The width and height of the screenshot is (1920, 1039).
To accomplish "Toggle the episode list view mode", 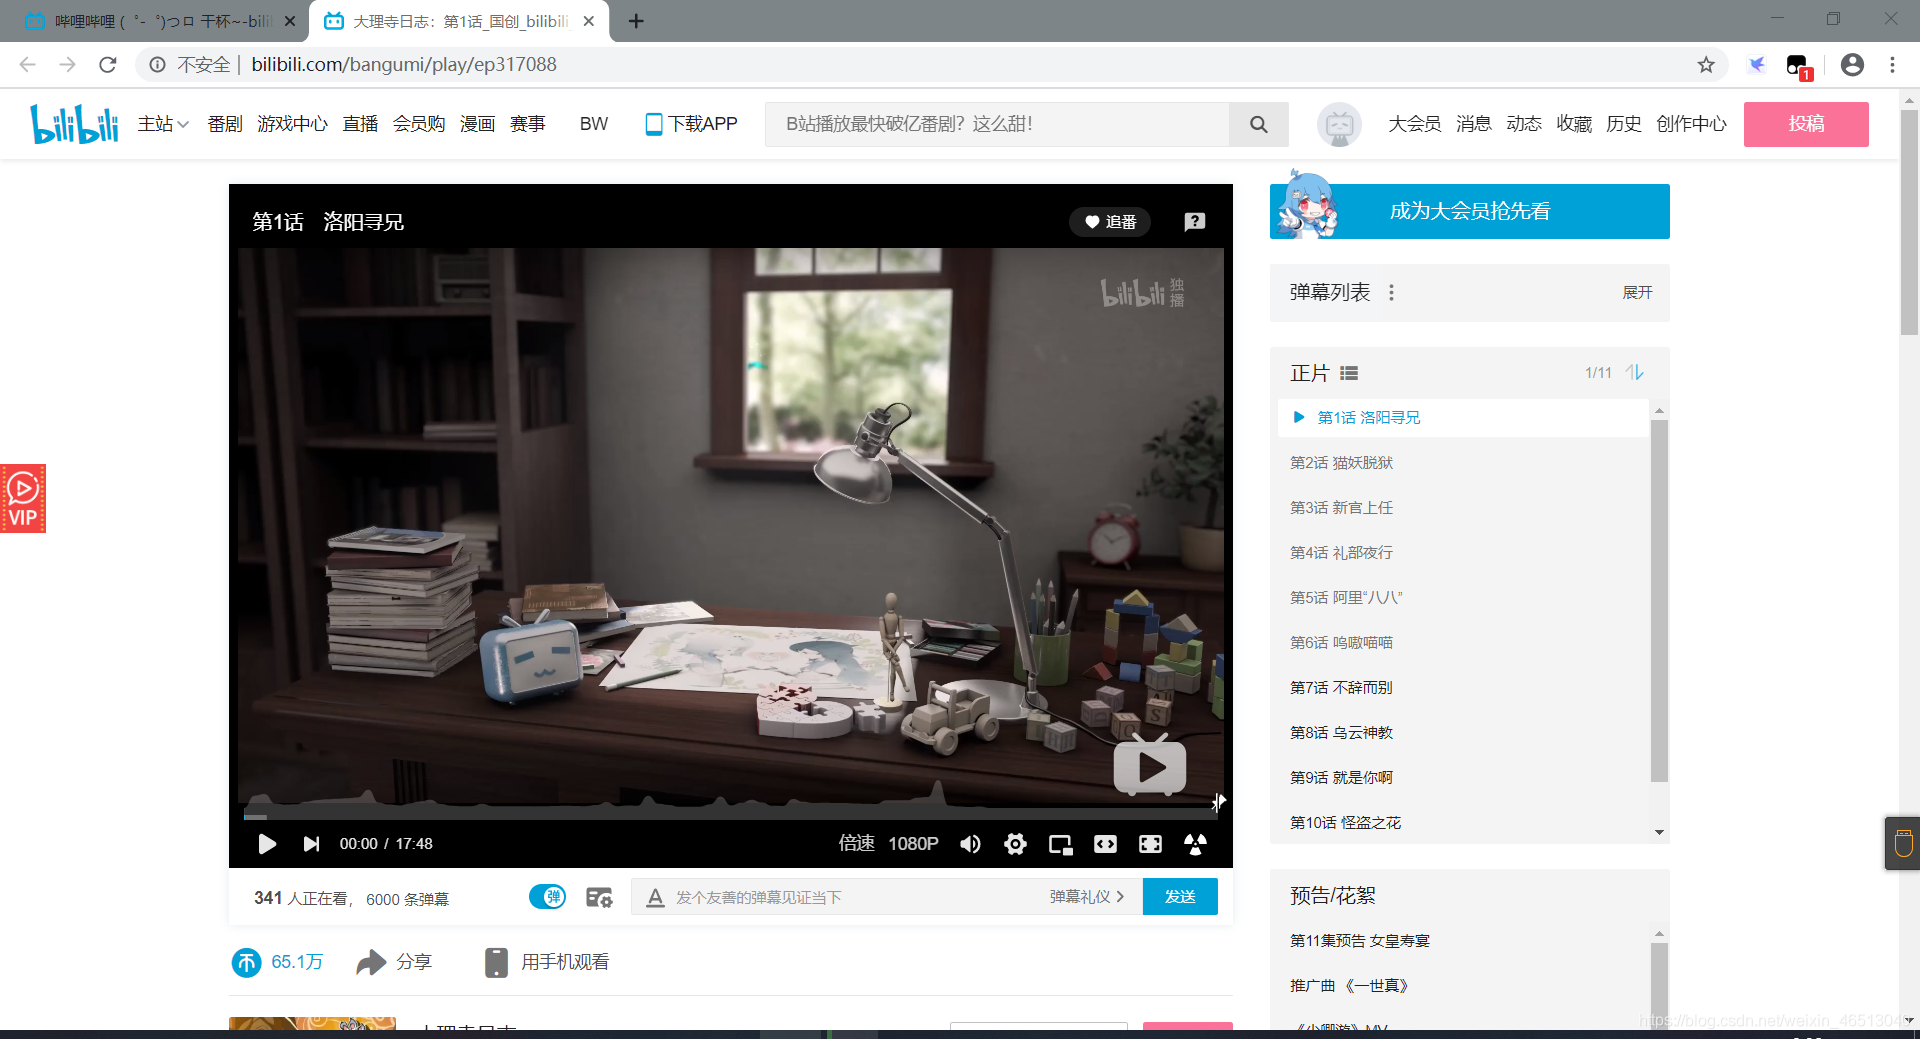I will pyautogui.click(x=1349, y=373).
